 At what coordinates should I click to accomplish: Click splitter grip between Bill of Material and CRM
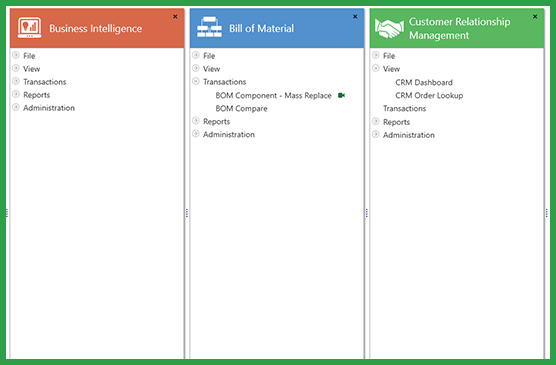coord(367,213)
